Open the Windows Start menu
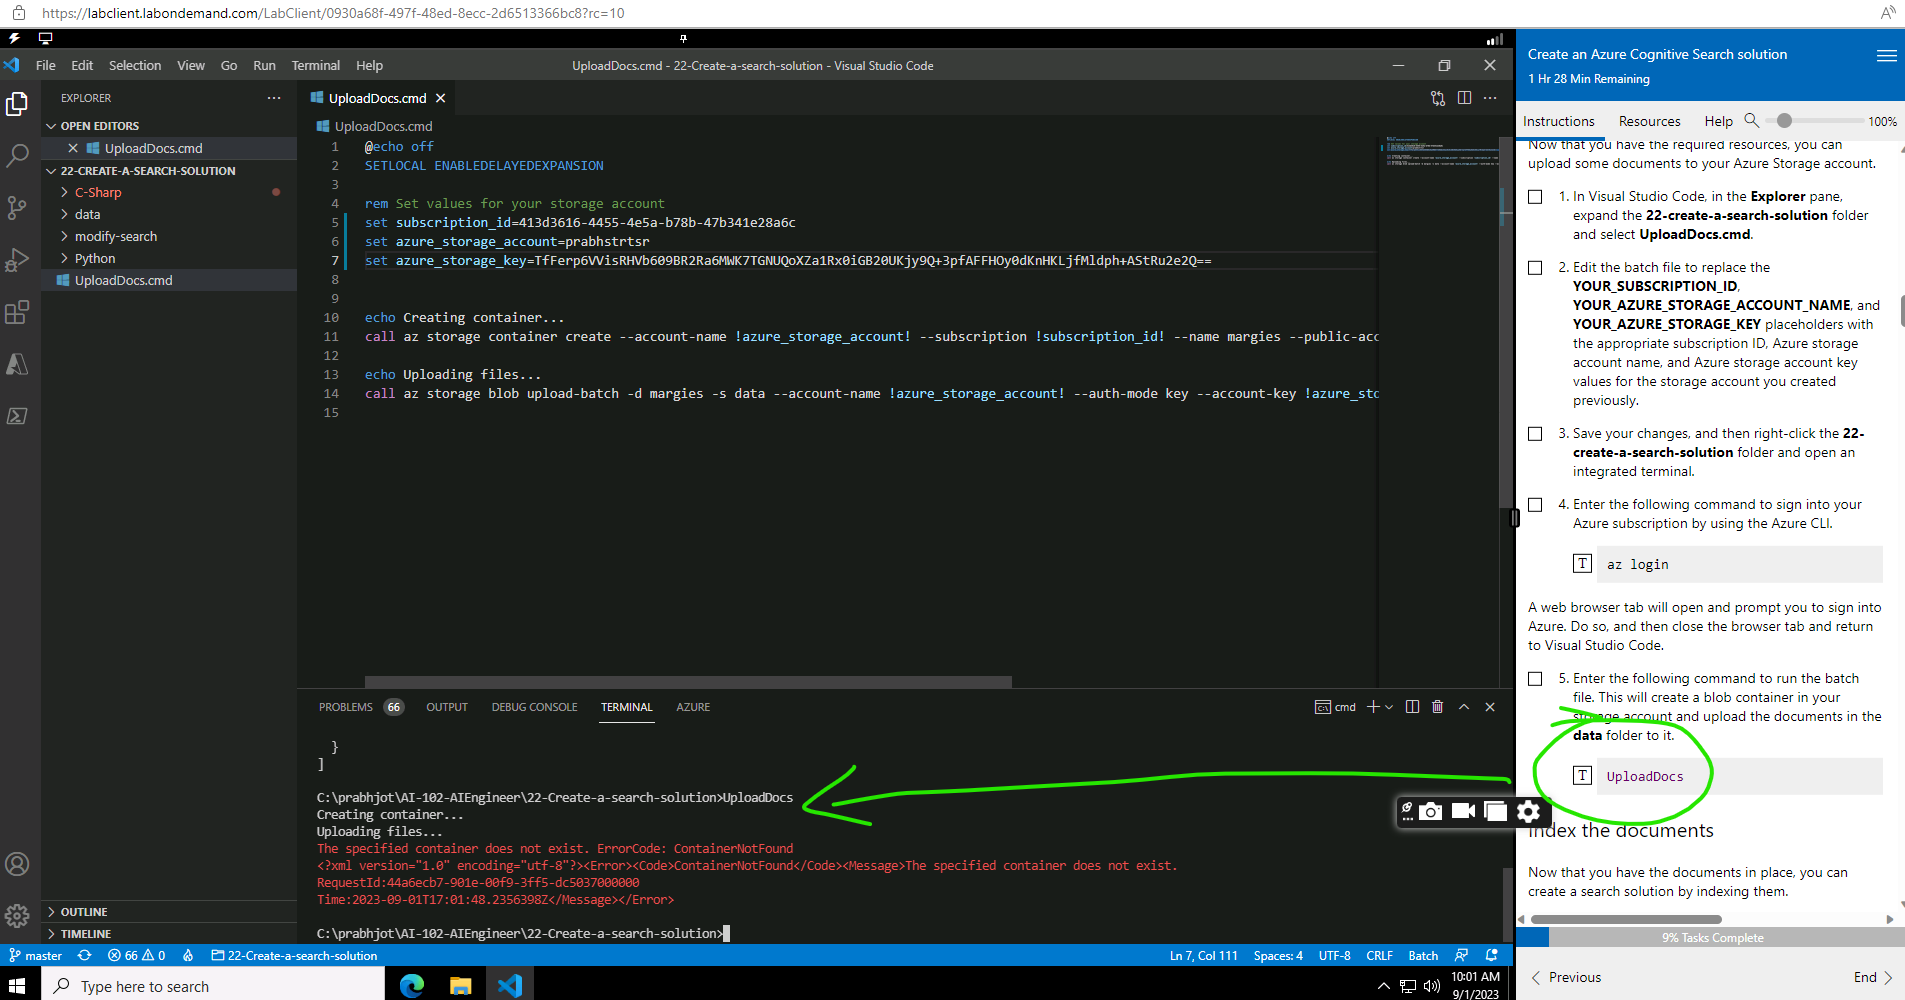This screenshot has width=1905, height=1000. [x=17, y=986]
